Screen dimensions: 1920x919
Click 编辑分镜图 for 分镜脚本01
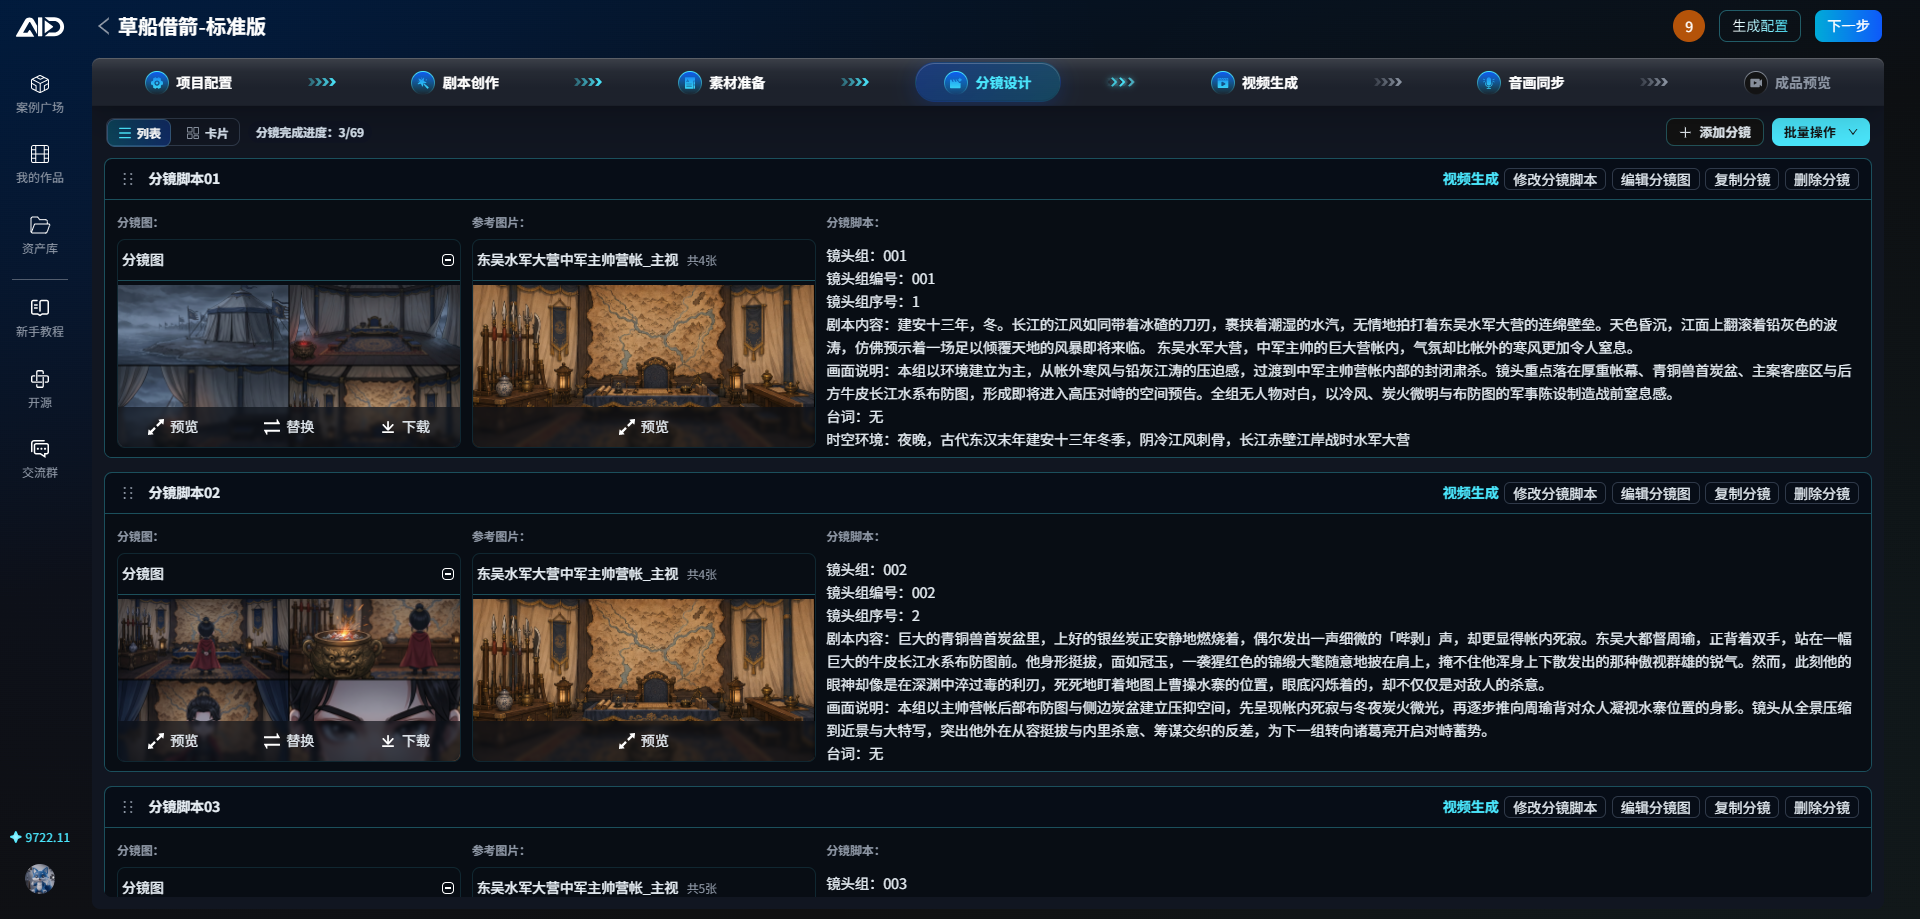click(x=1656, y=180)
